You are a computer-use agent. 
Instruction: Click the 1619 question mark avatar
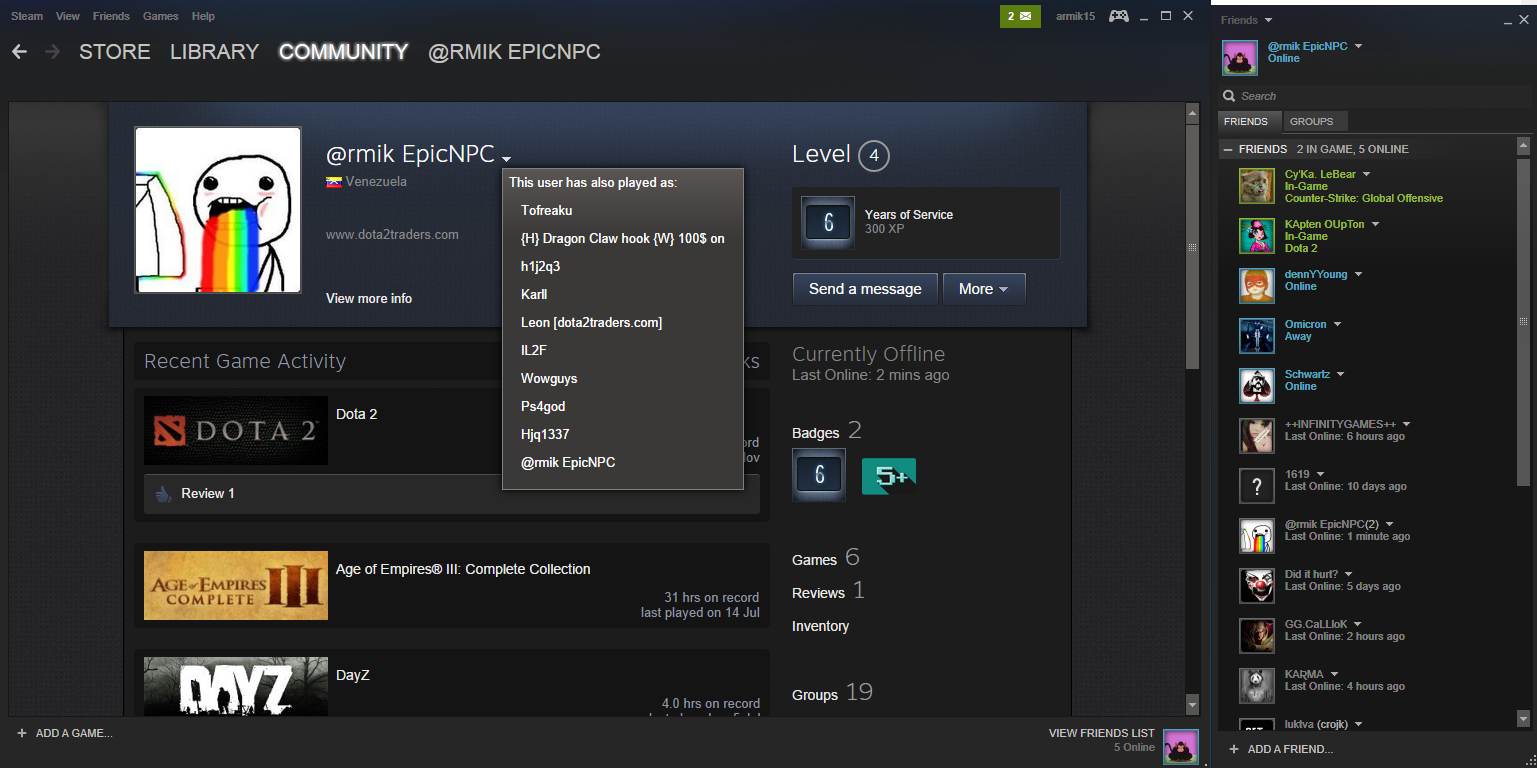[1257, 486]
